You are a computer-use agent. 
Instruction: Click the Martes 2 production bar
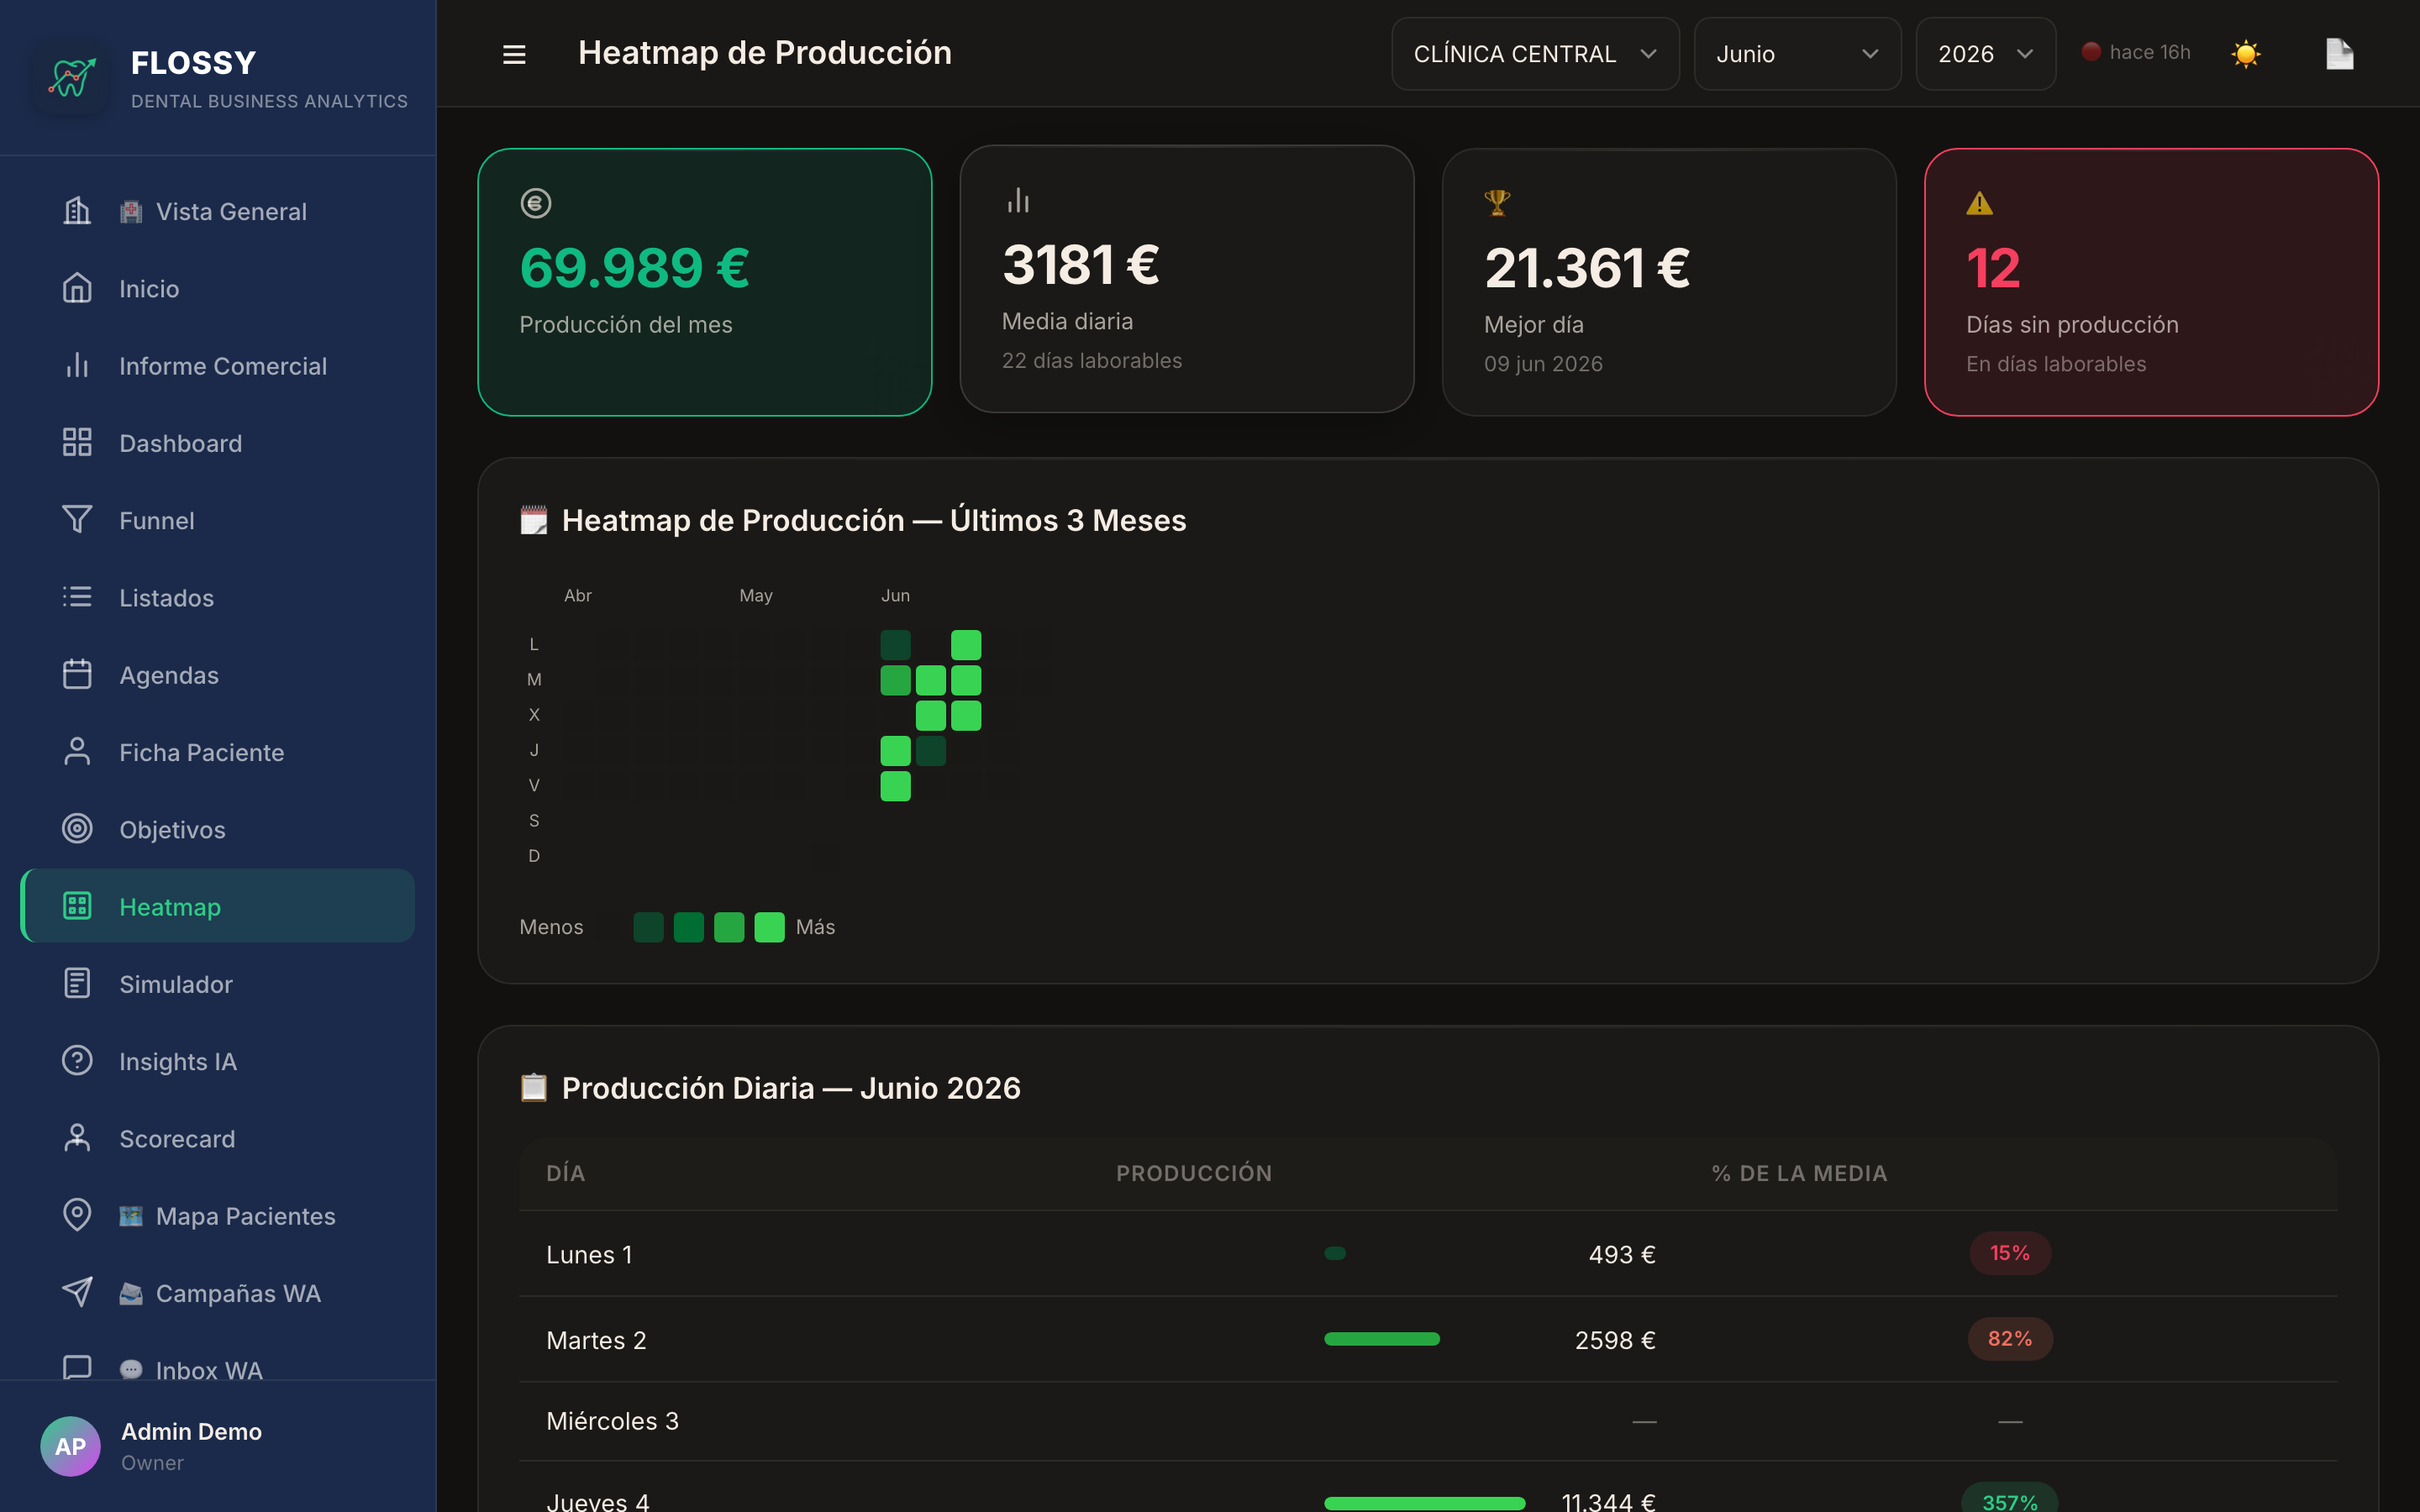click(x=1381, y=1339)
